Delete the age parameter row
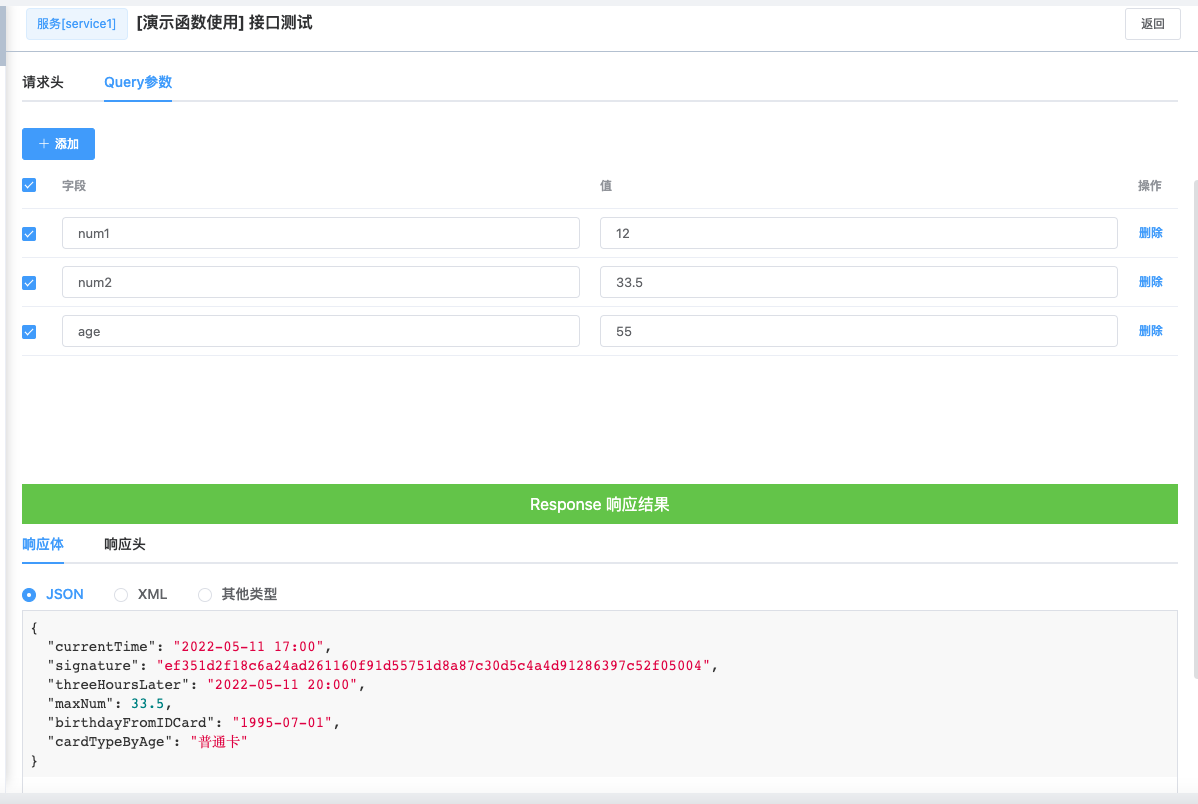The image size is (1198, 804). pos(1150,330)
